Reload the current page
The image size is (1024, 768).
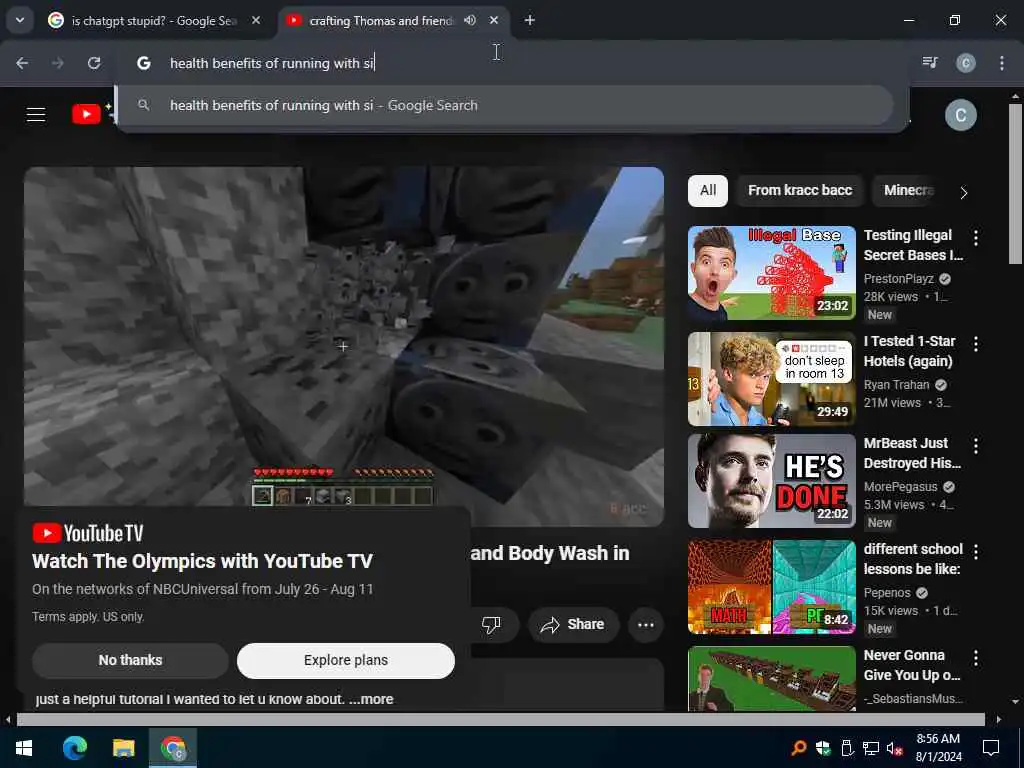coord(94,63)
